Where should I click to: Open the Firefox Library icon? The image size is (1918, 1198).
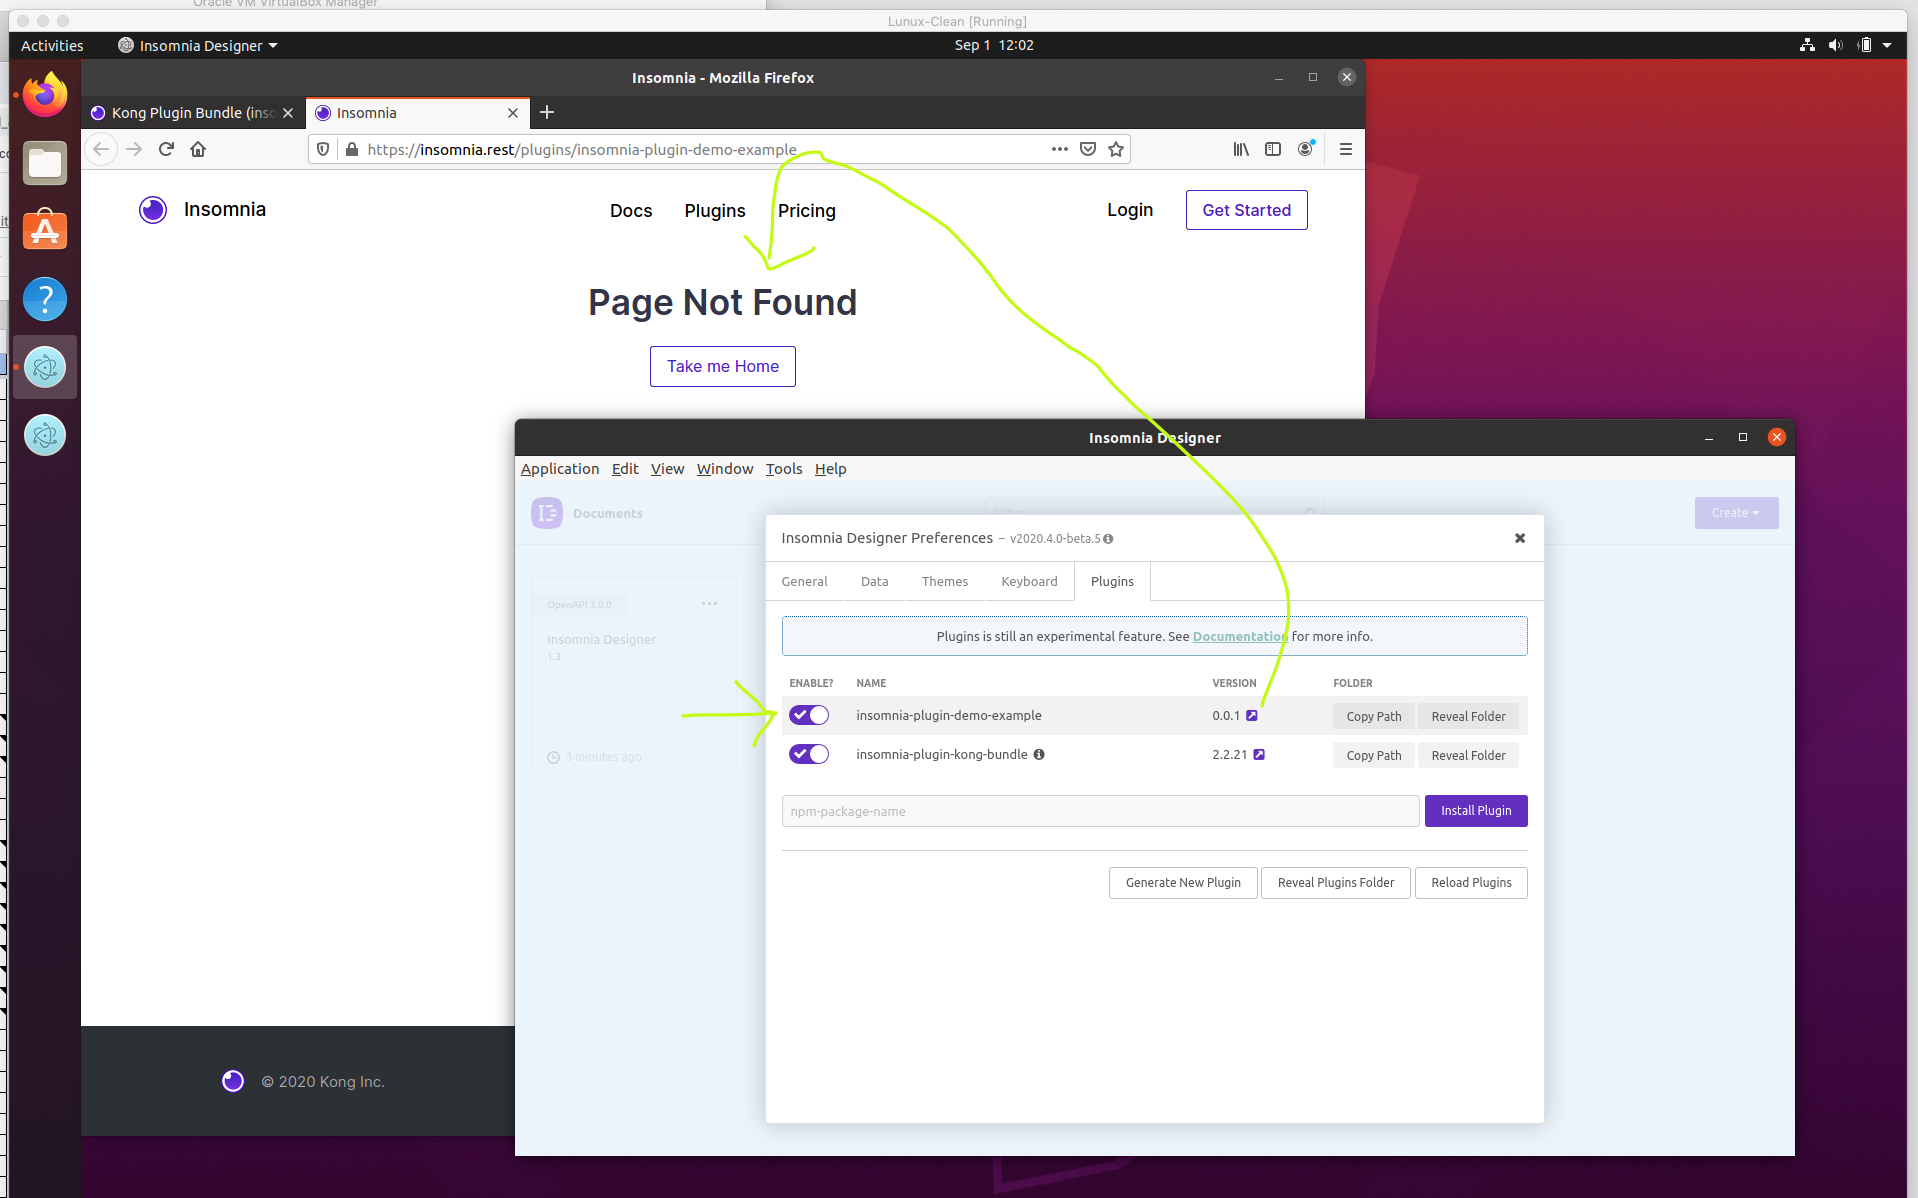pyautogui.click(x=1241, y=149)
